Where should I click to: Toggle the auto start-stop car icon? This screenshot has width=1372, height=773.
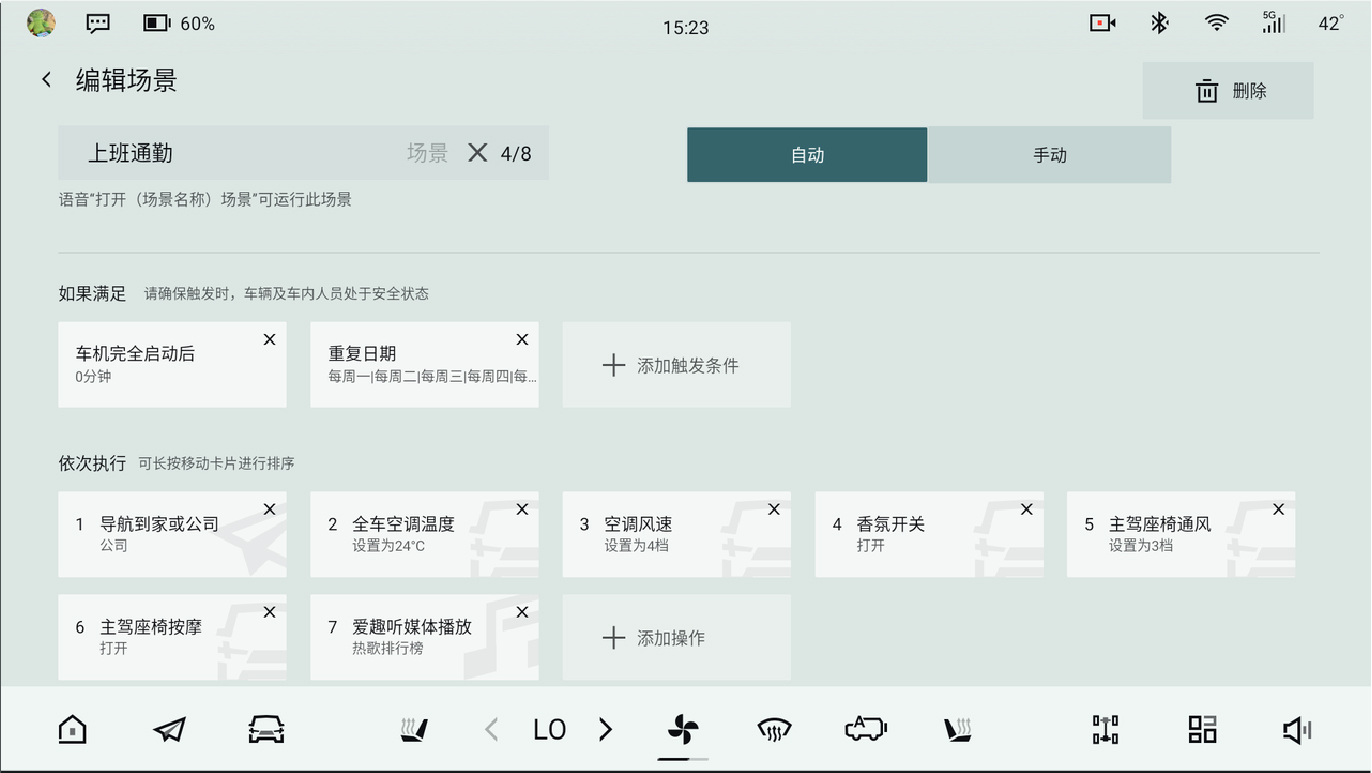[865, 729]
